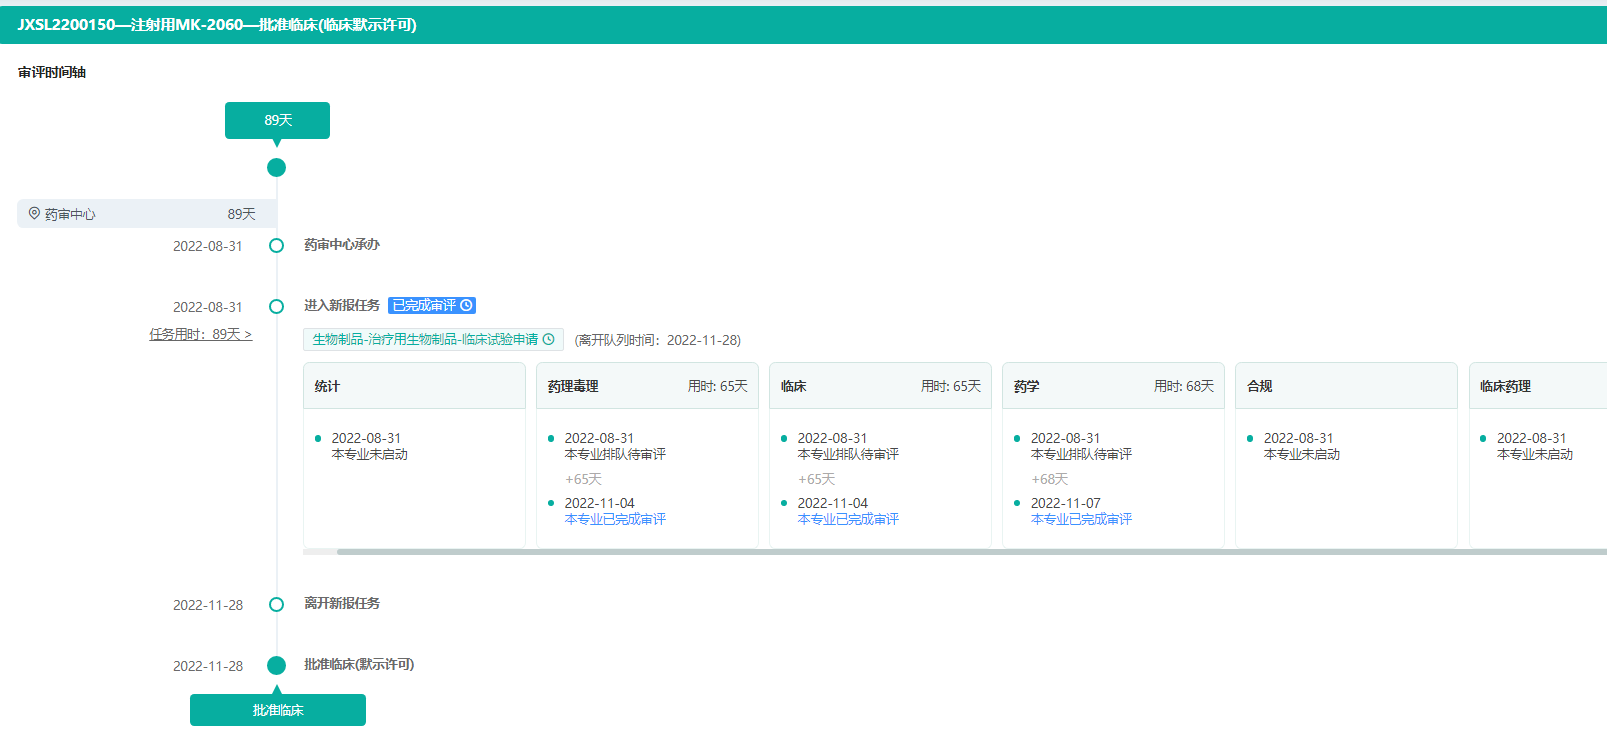Click 2022-11-04 date in 药理毒理 card

pyautogui.click(x=600, y=503)
